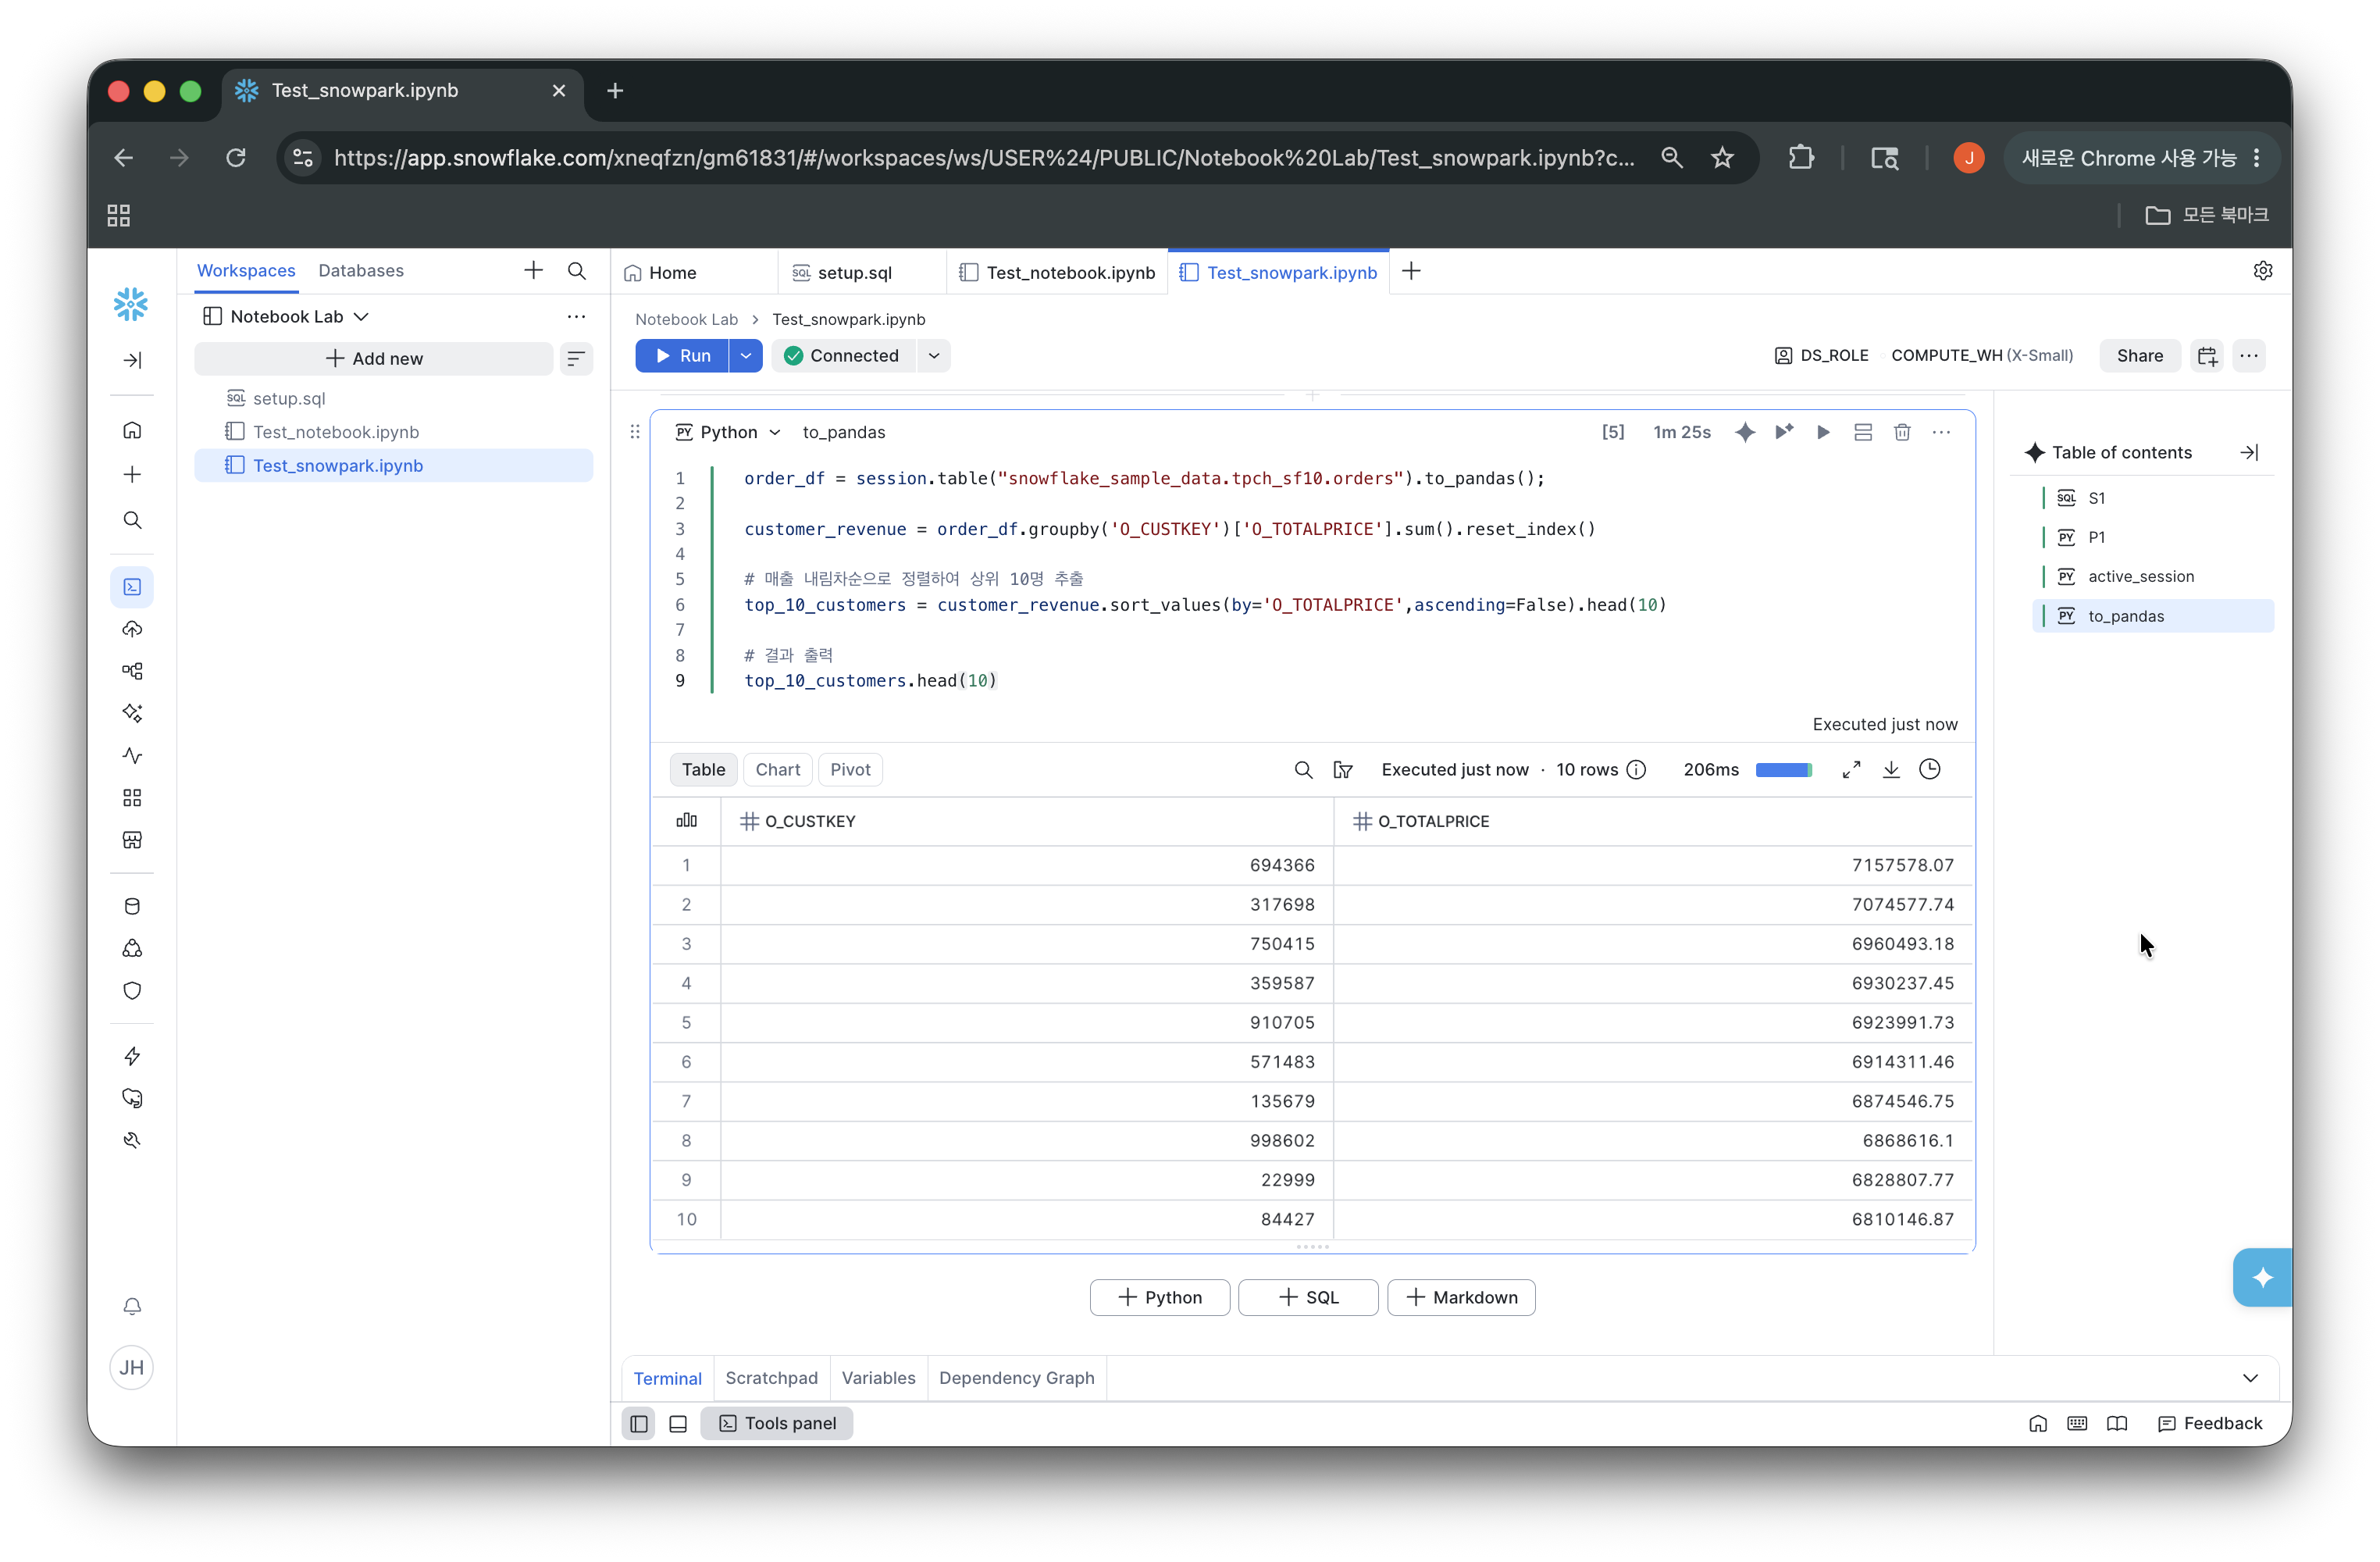
Task: Add a new Markdown cell
Action: 1461,1298
